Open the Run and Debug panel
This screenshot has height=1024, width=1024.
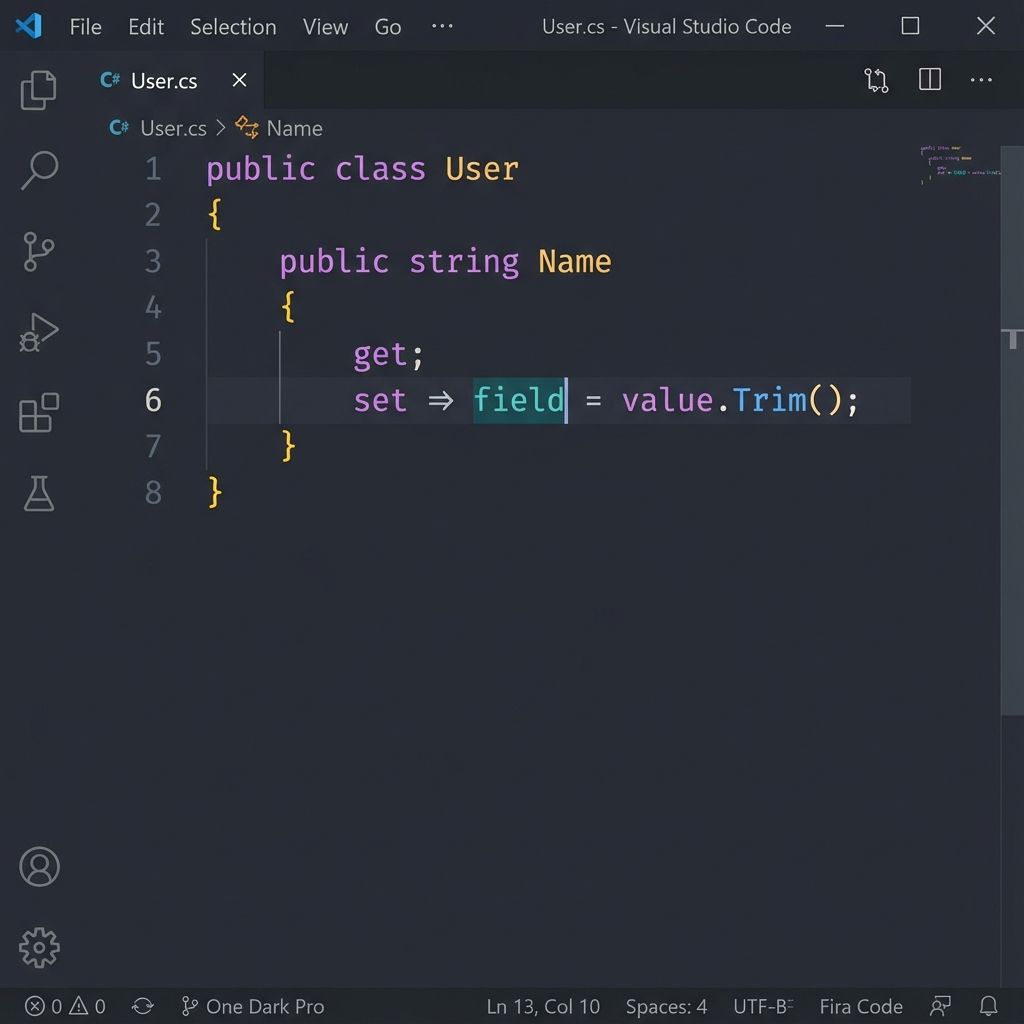[x=38, y=331]
